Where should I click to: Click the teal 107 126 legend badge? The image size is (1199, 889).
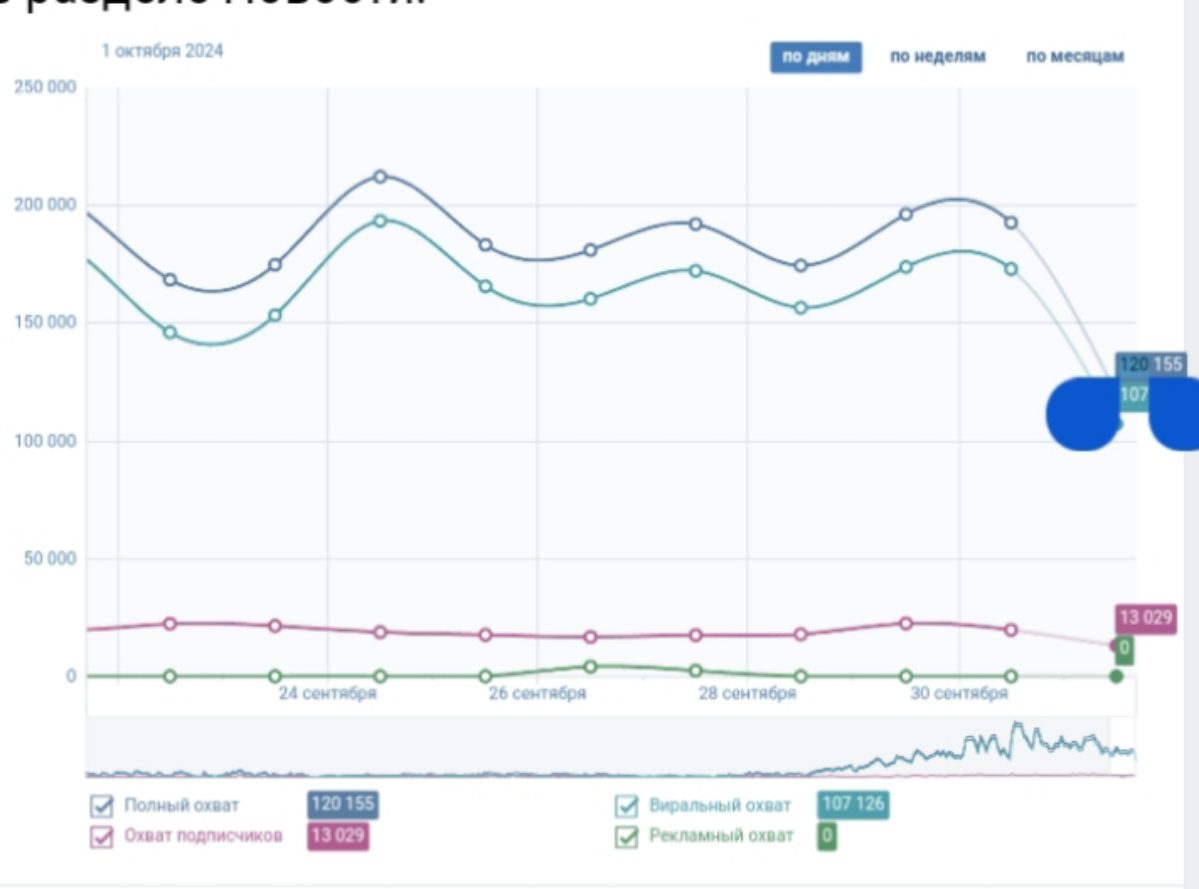[853, 804]
